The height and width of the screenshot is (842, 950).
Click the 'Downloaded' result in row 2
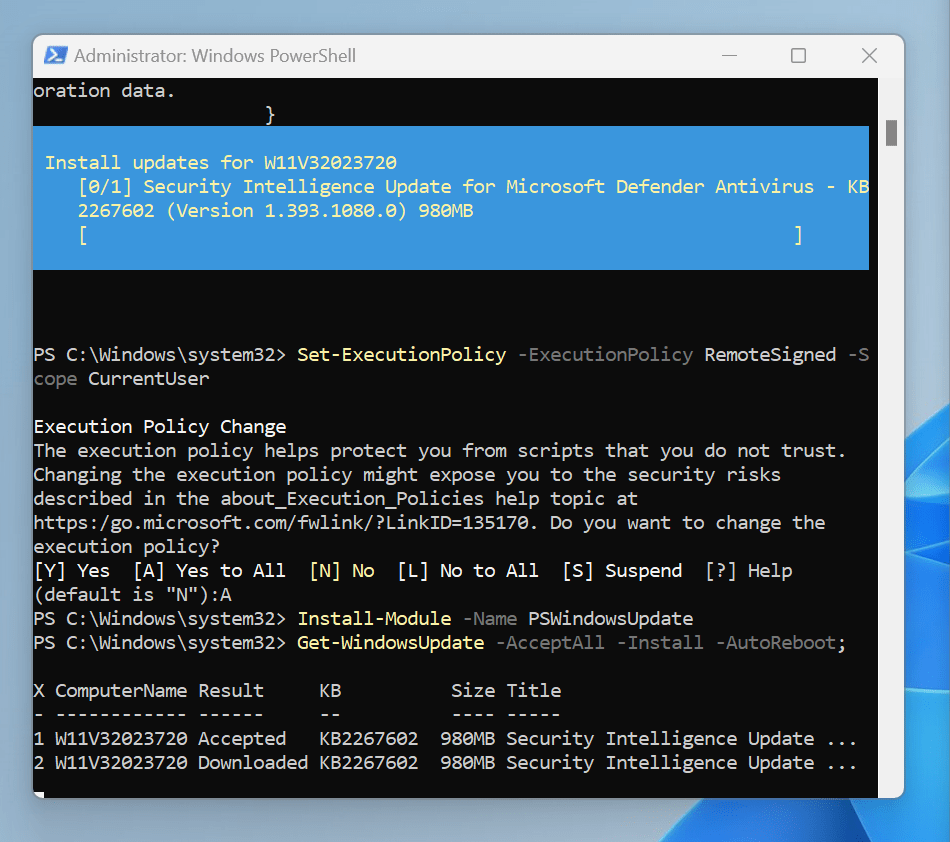(253, 762)
